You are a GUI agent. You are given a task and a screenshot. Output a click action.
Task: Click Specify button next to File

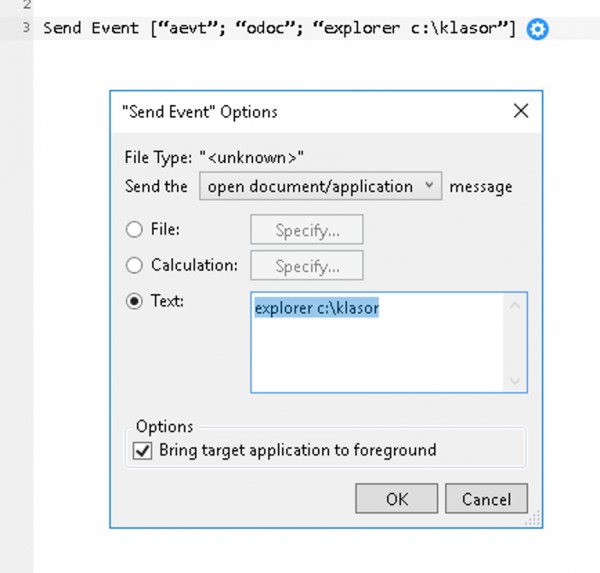pos(307,230)
